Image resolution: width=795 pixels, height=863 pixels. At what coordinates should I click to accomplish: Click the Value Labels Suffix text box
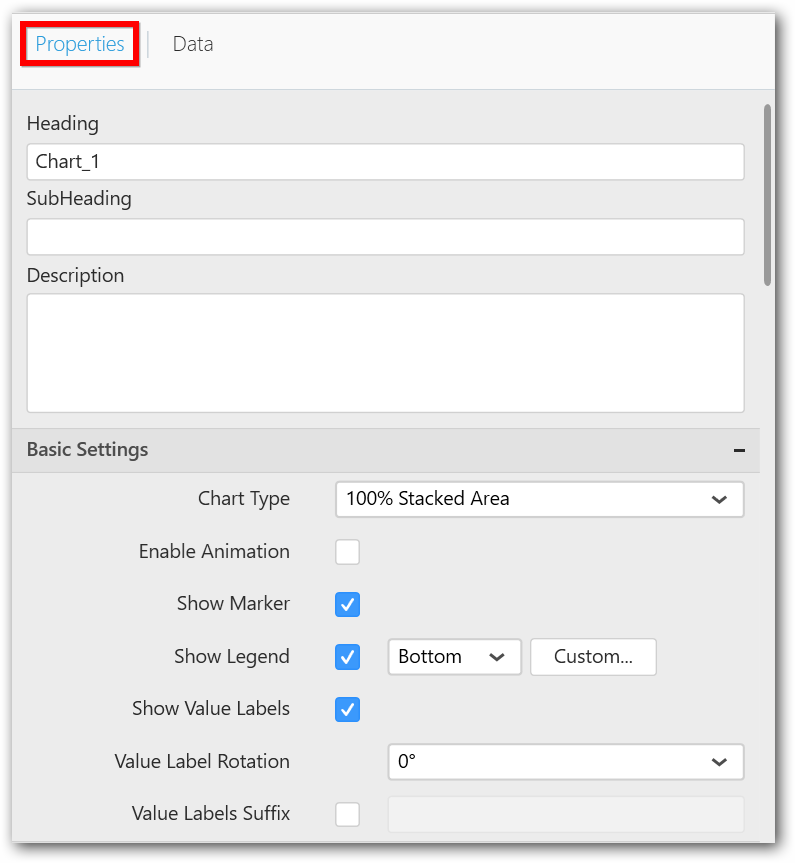(x=565, y=814)
